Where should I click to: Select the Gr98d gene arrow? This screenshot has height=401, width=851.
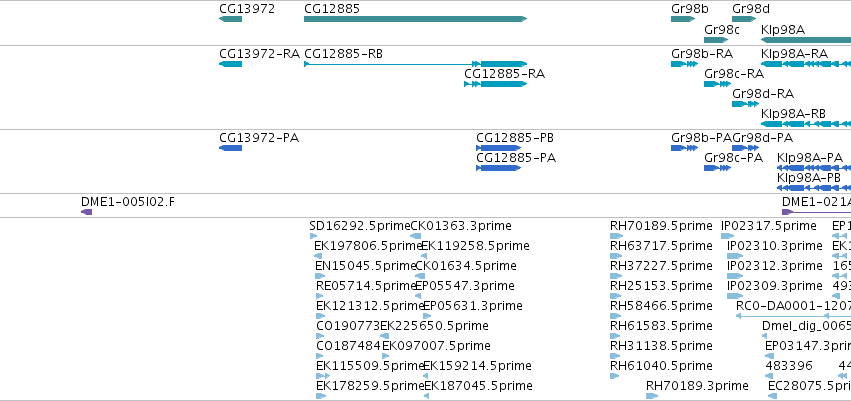click(744, 19)
